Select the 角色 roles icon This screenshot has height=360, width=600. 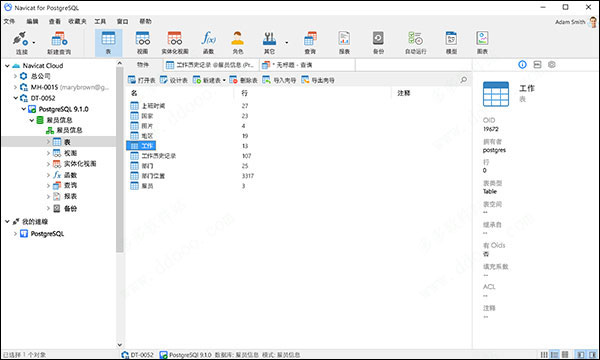tap(238, 43)
